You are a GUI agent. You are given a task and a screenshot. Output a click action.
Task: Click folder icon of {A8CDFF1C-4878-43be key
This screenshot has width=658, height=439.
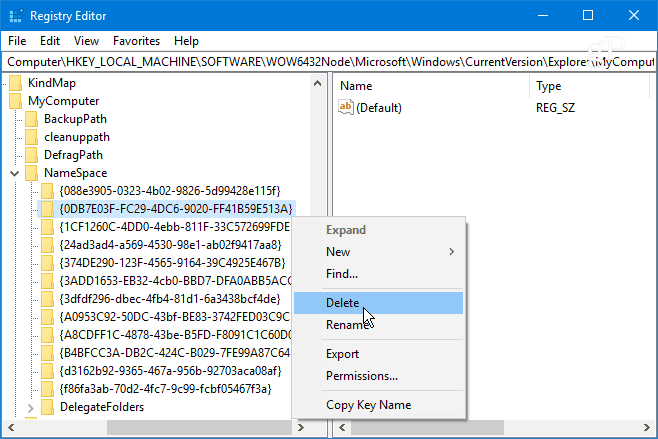(47, 335)
